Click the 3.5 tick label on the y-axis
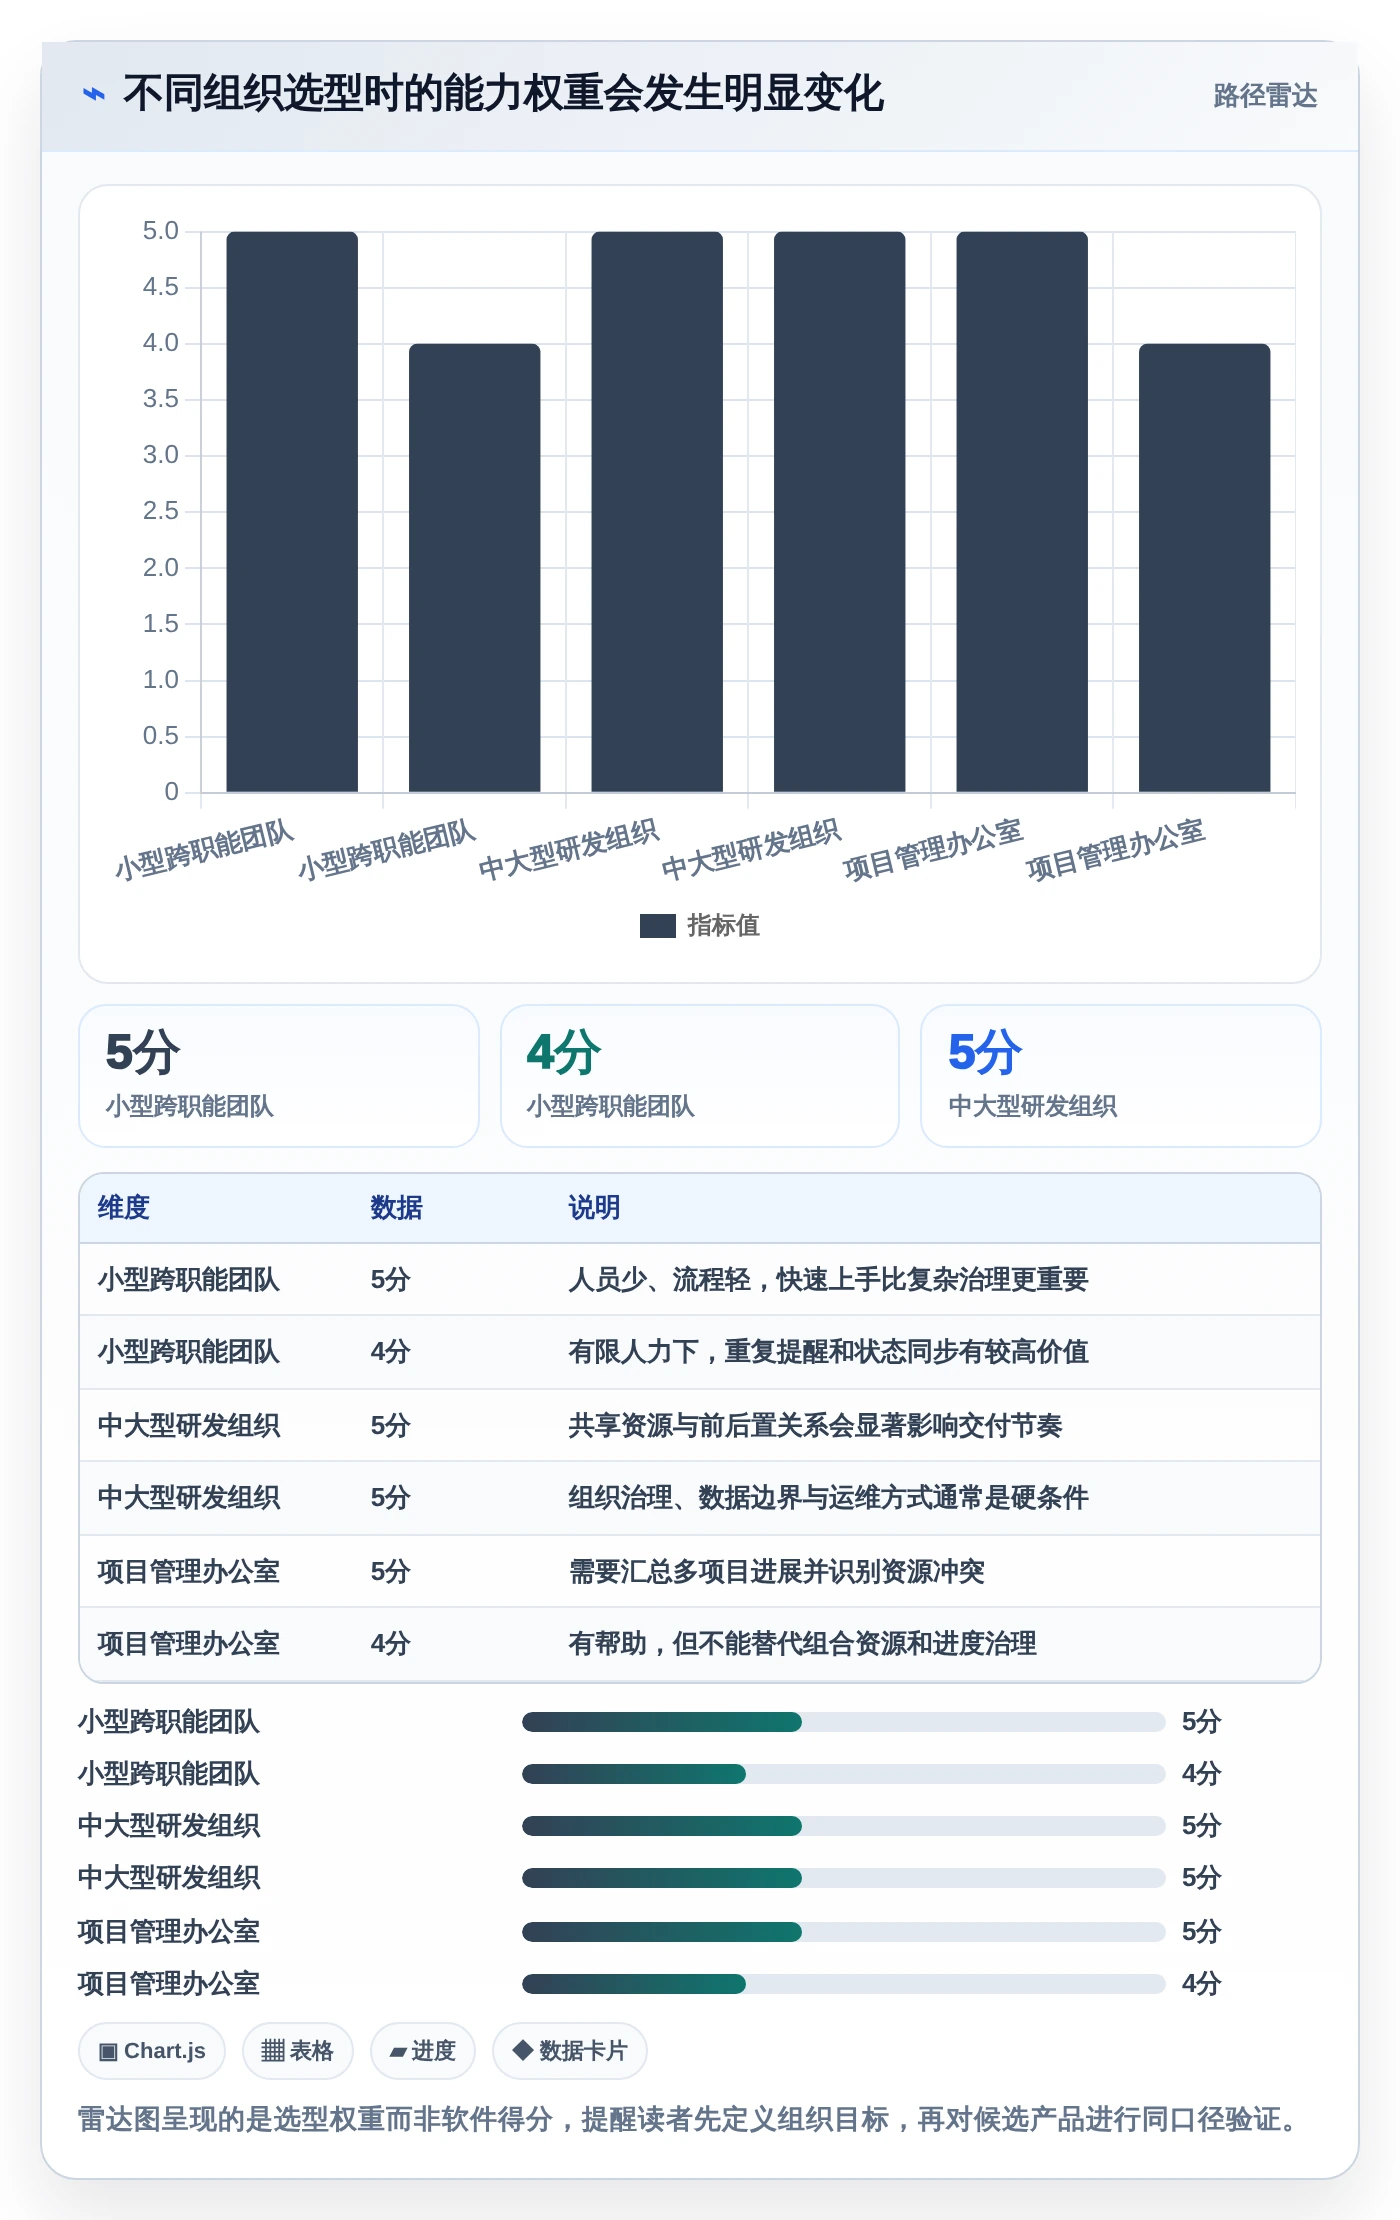 160,399
